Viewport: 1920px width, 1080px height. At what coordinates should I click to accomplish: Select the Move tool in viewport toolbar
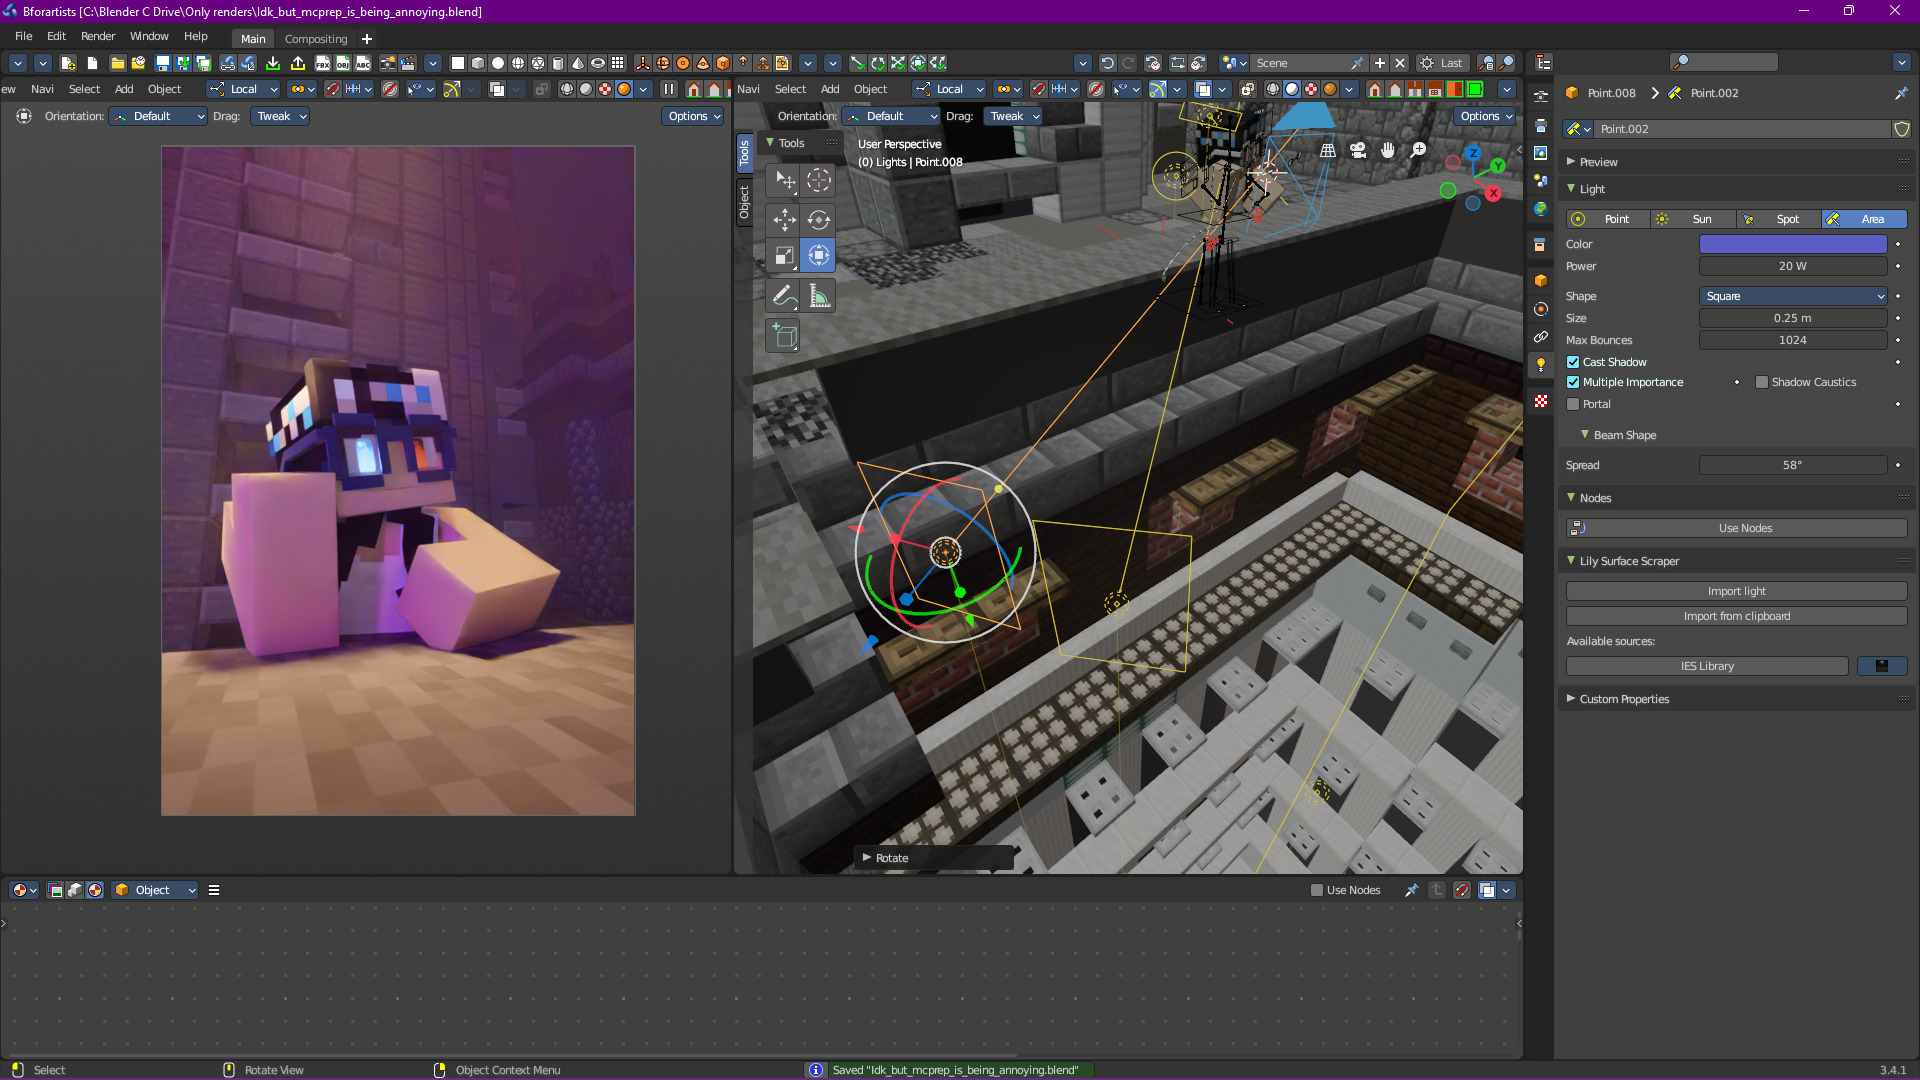785,220
